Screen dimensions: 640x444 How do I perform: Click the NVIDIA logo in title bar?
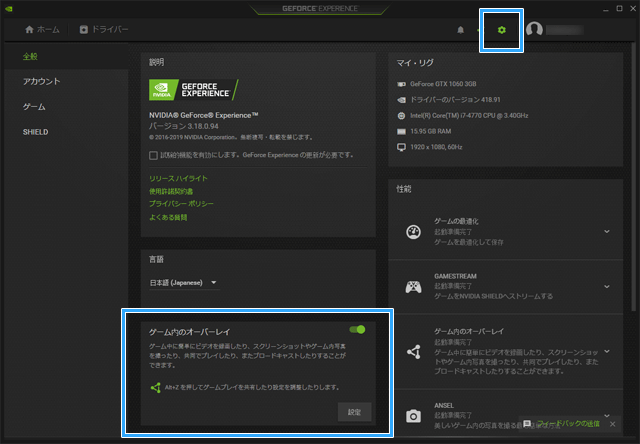[9, 9]
